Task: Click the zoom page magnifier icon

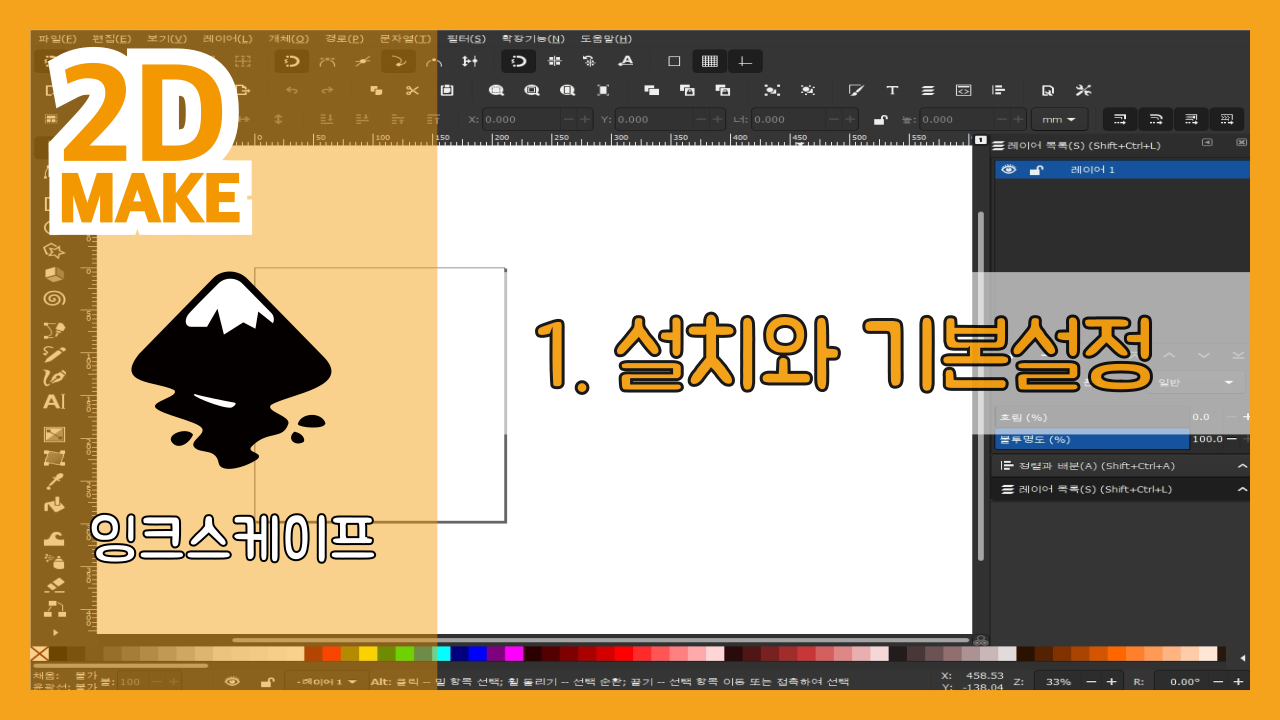Action: coord(568,90)
